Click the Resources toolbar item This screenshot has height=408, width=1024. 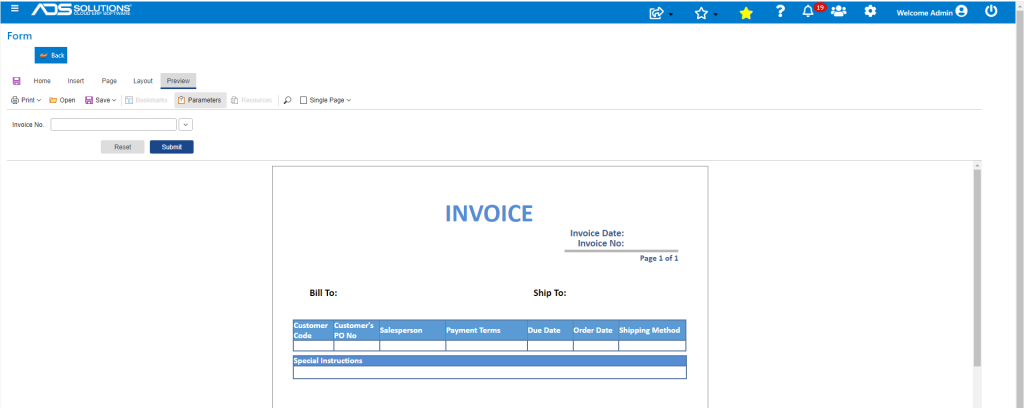[x=251, y=101]
